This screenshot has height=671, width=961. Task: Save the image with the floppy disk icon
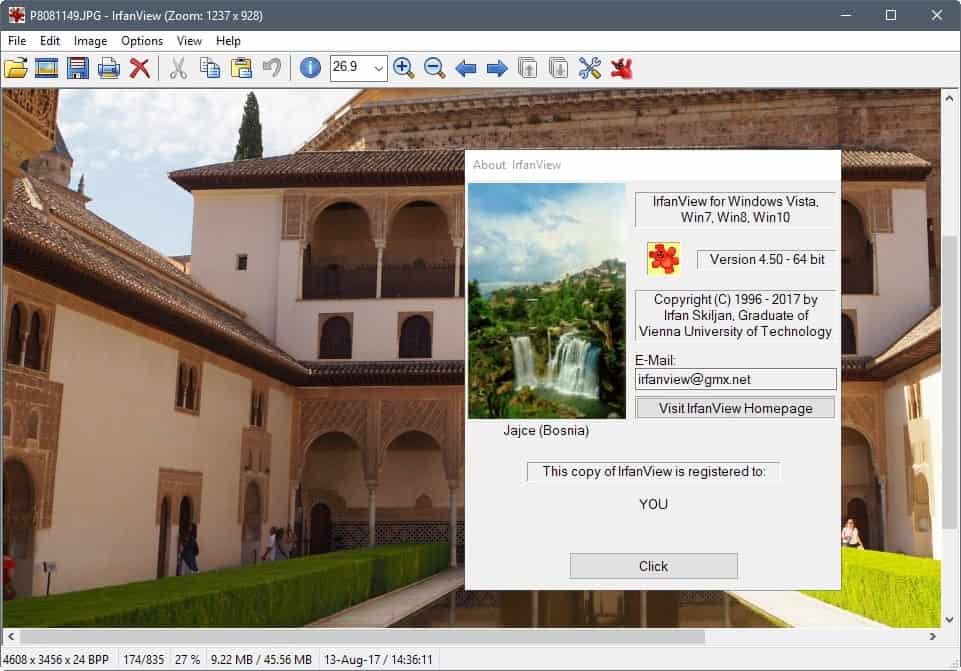(x=77, y=68)
